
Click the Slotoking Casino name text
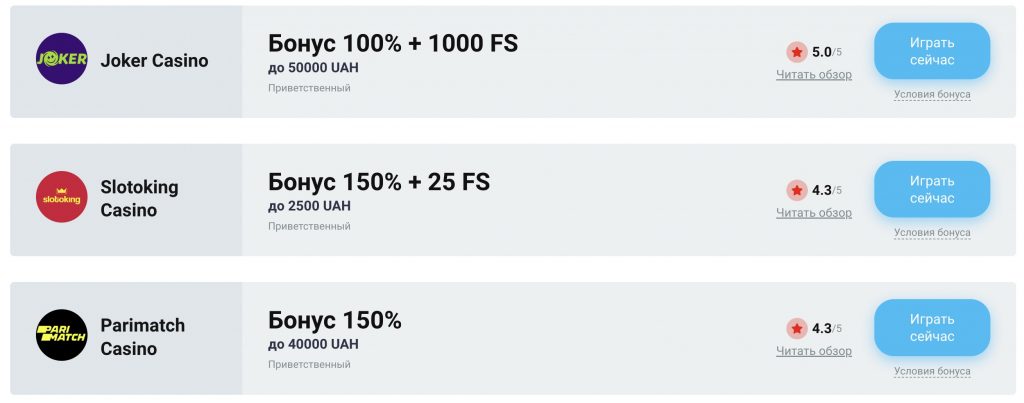coord(139,199)
